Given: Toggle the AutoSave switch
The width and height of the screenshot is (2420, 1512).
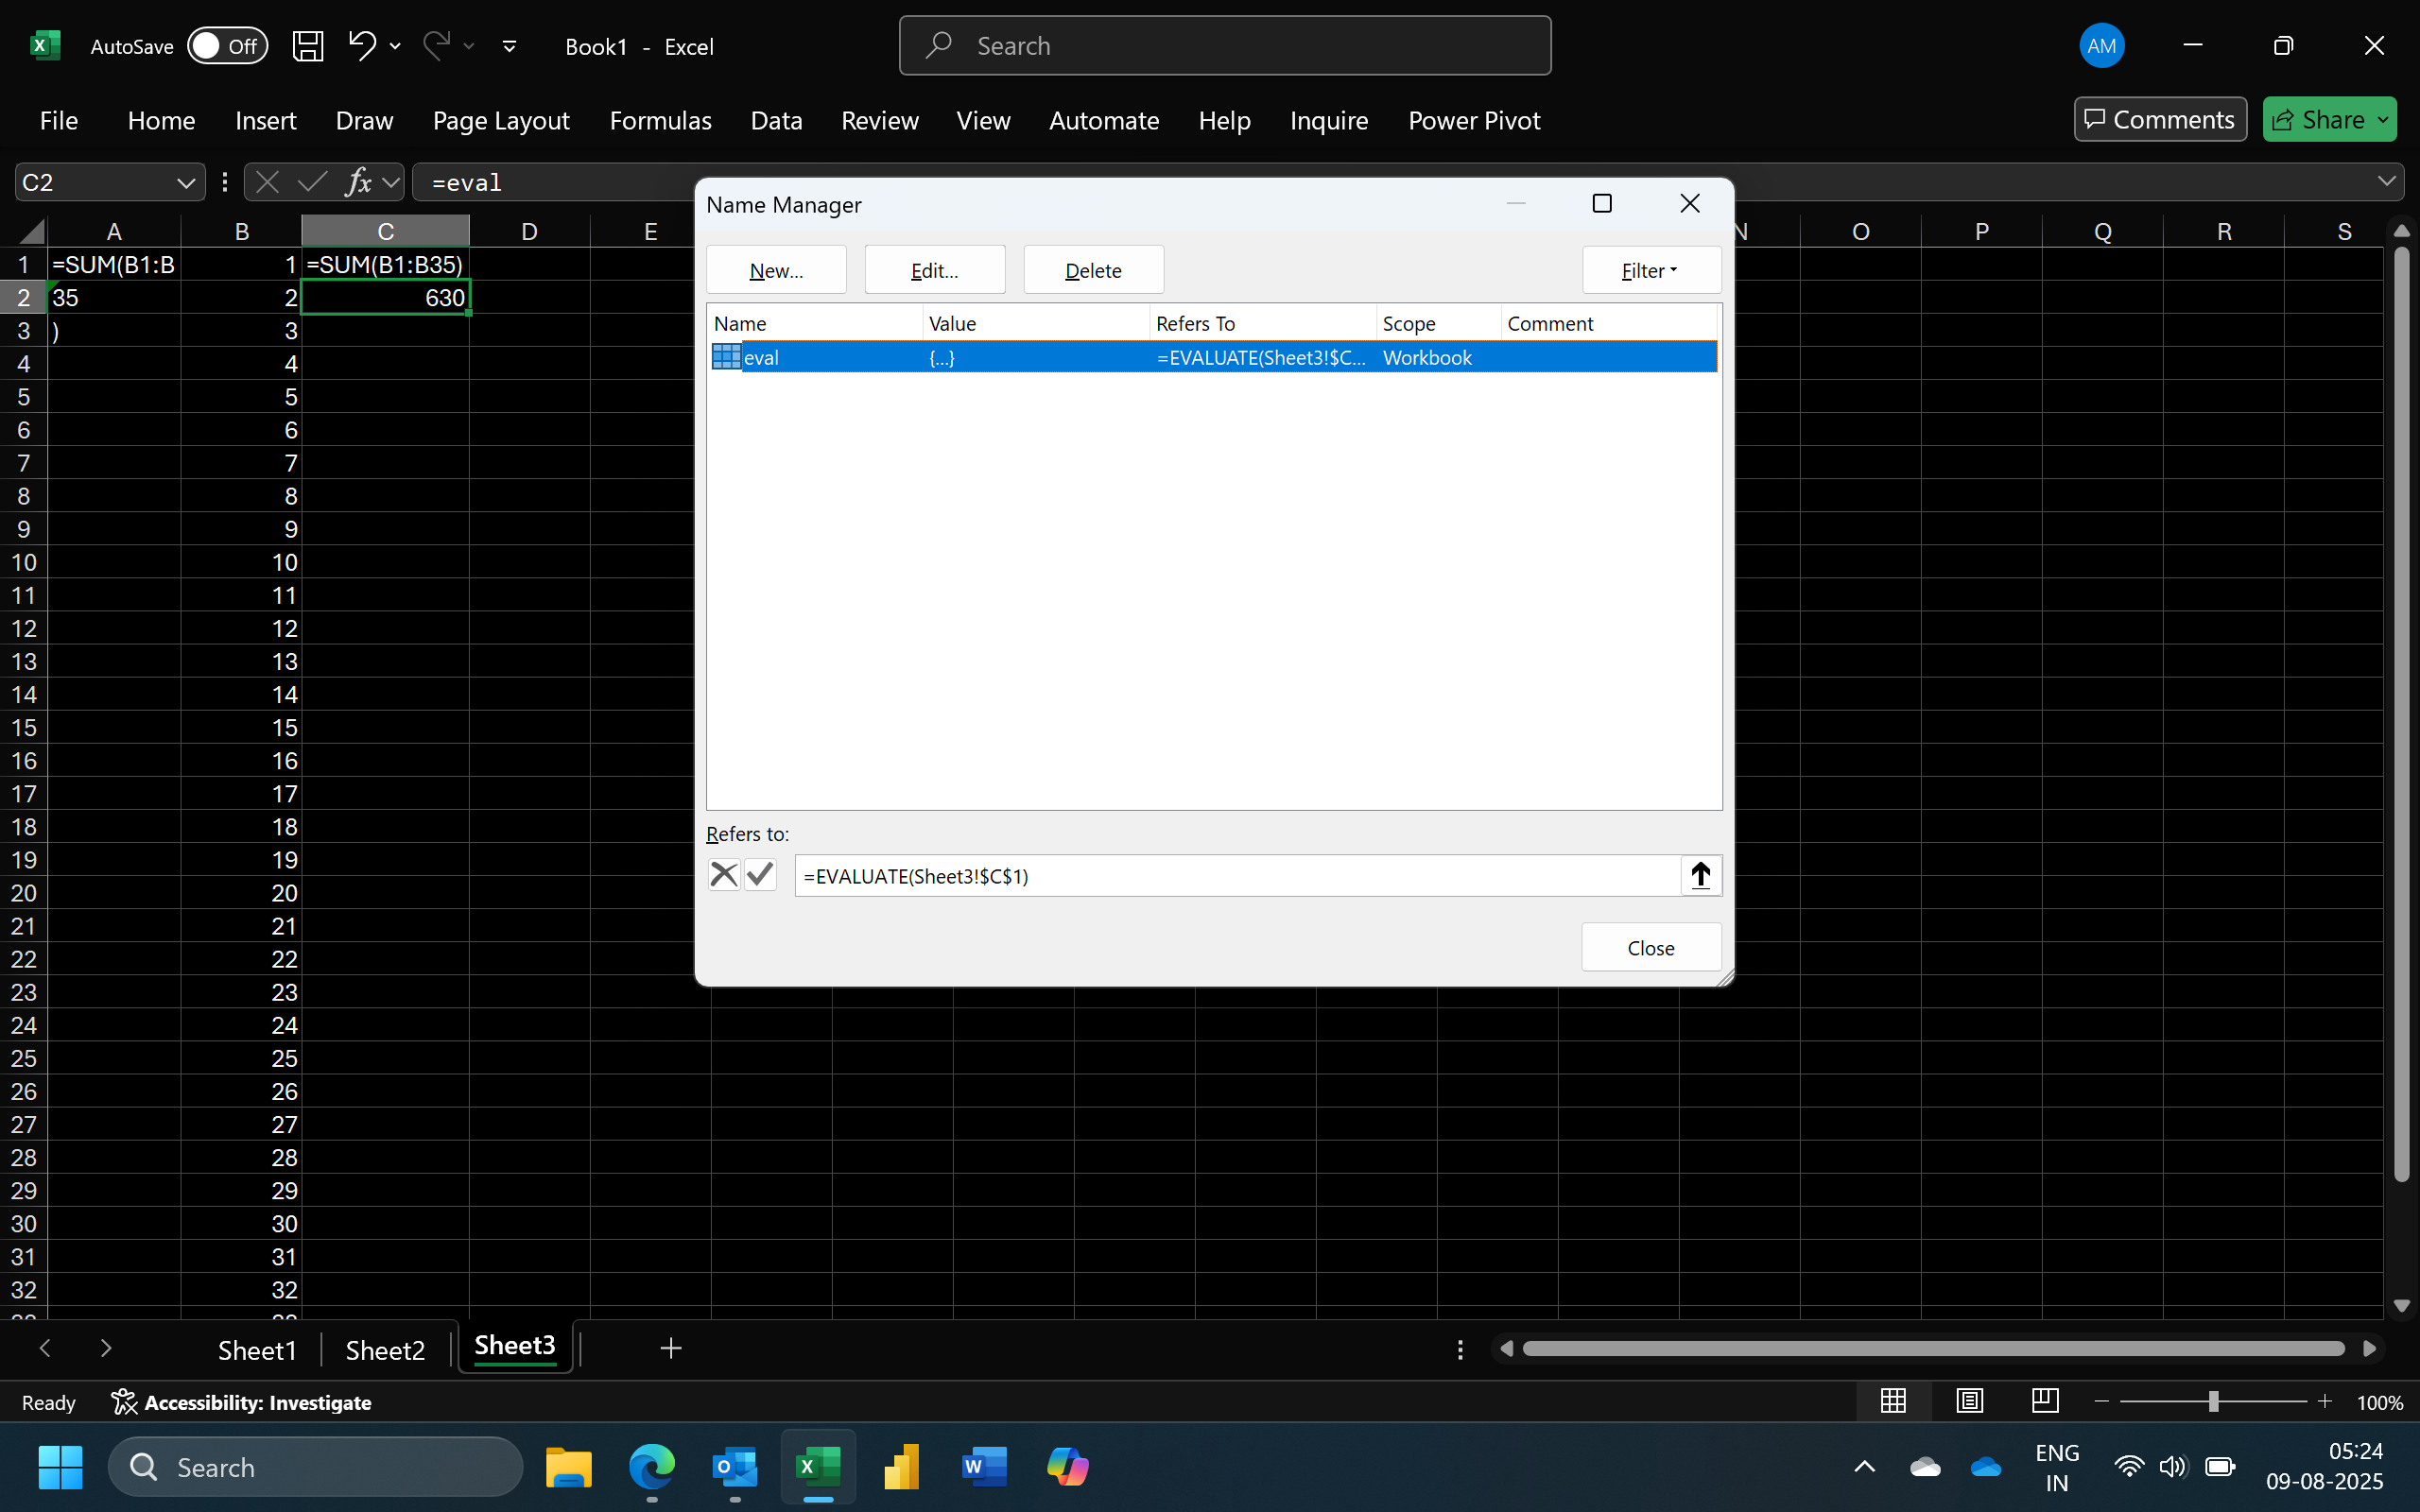Looking at the screenshot, I should 227,46.
